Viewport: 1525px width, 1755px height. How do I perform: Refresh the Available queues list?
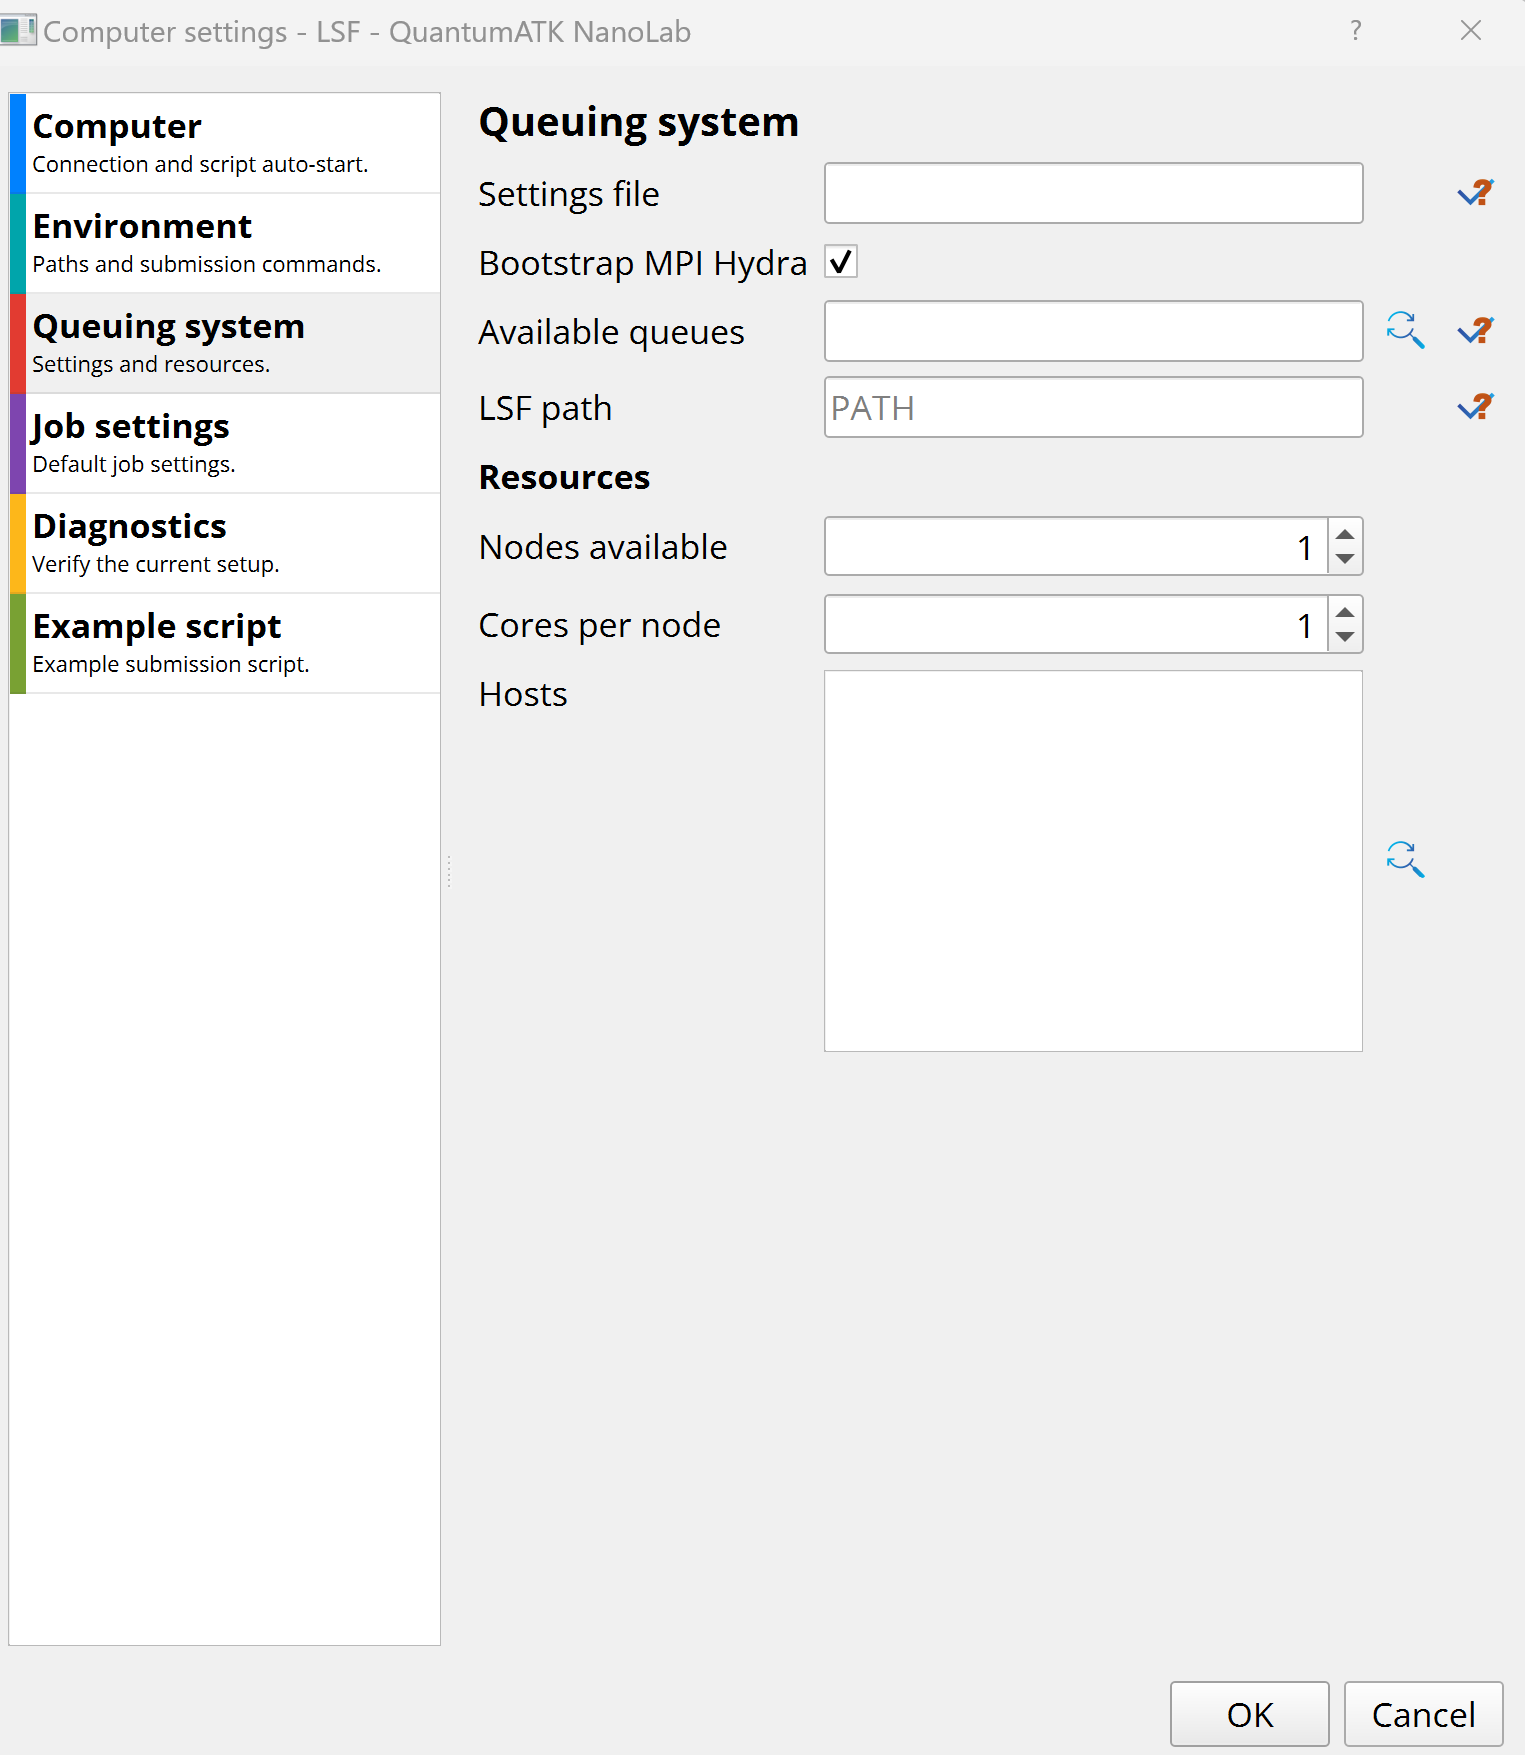point(1405,330)
